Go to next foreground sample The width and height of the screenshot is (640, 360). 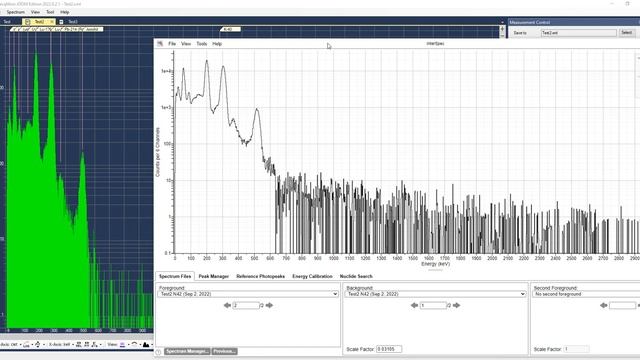[x=269, y=305]
